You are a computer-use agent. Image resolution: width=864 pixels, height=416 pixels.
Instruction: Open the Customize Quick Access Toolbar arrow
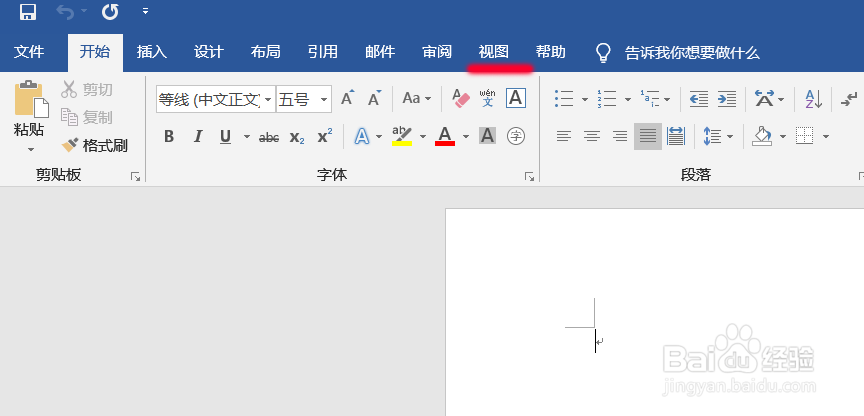145,11
